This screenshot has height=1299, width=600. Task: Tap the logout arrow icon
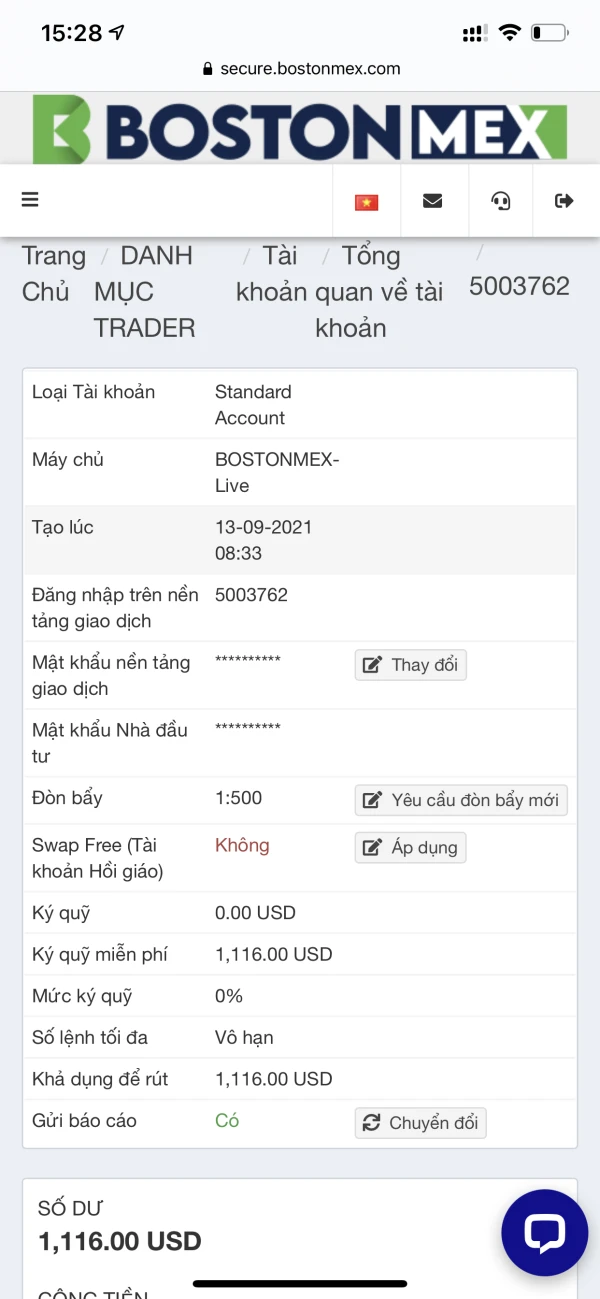pos(565,201)
